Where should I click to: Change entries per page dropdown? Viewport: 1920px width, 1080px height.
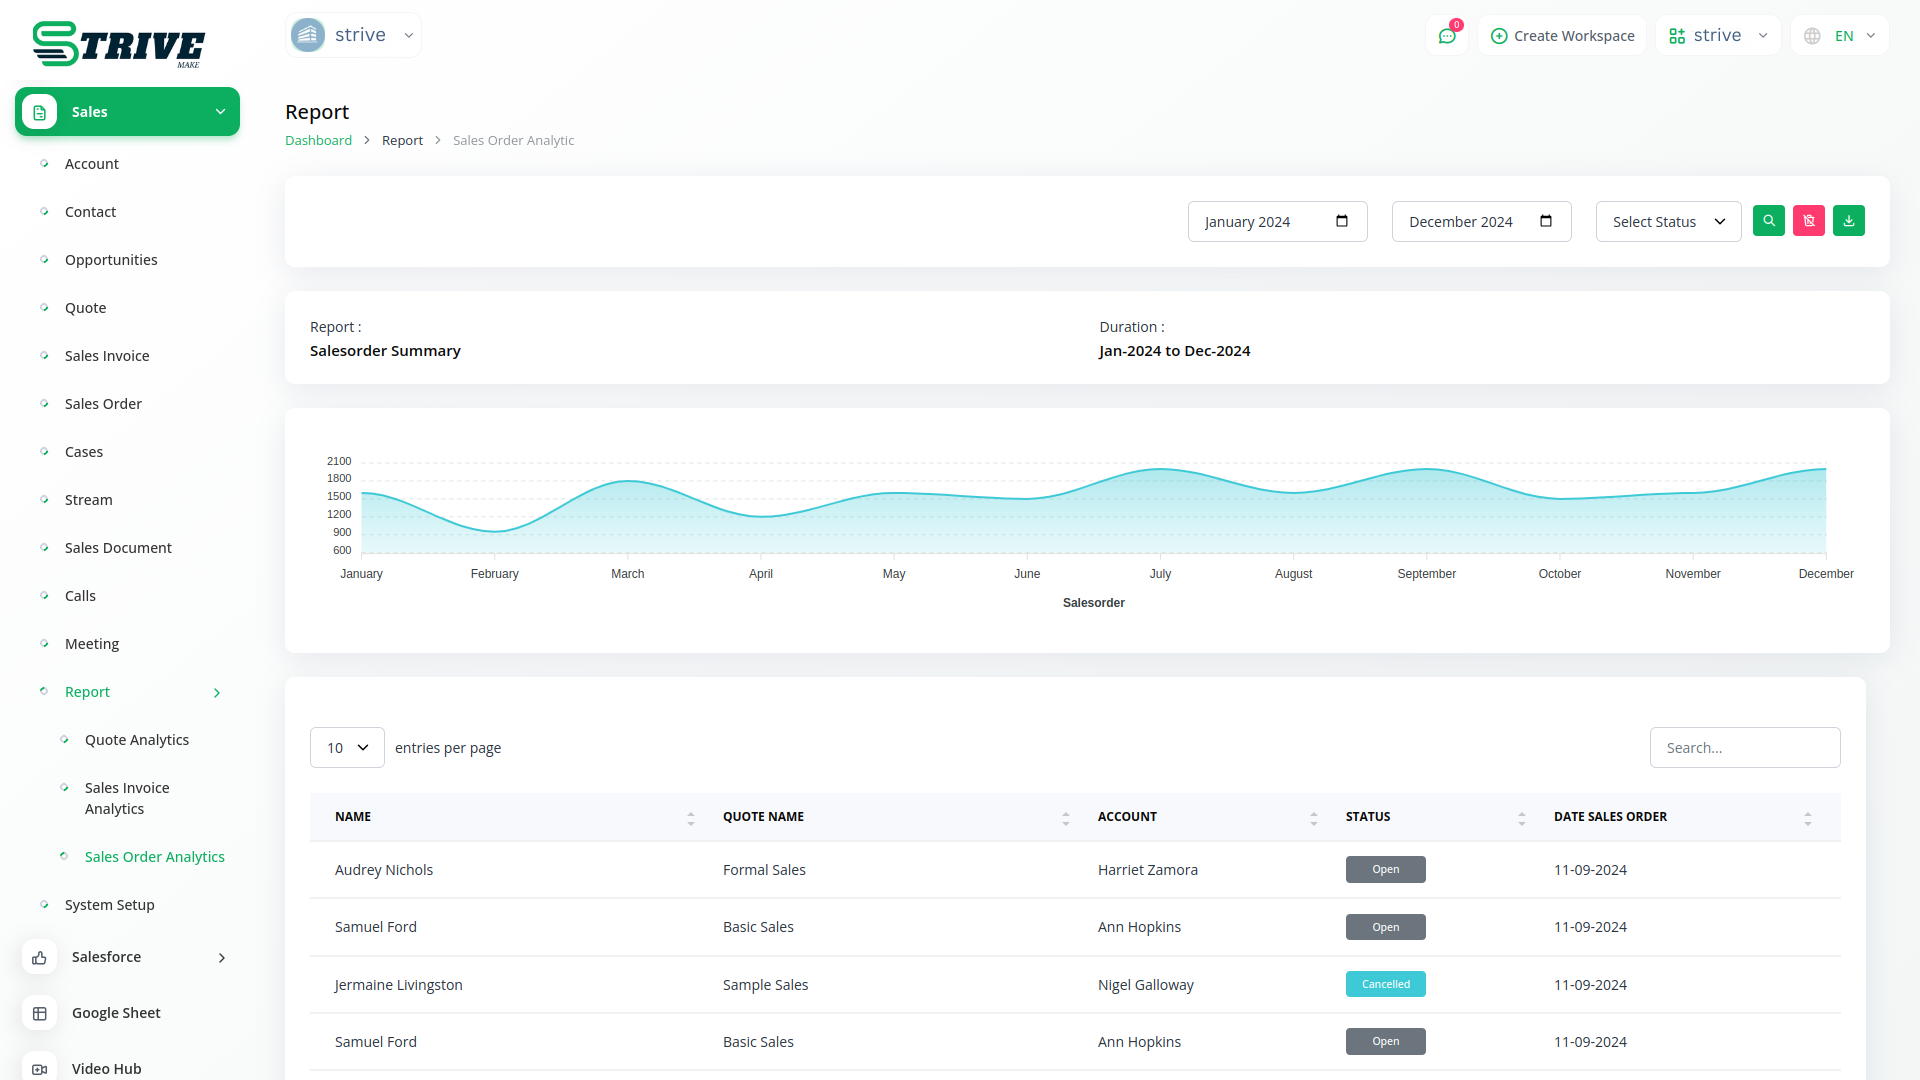coord(347,748)
